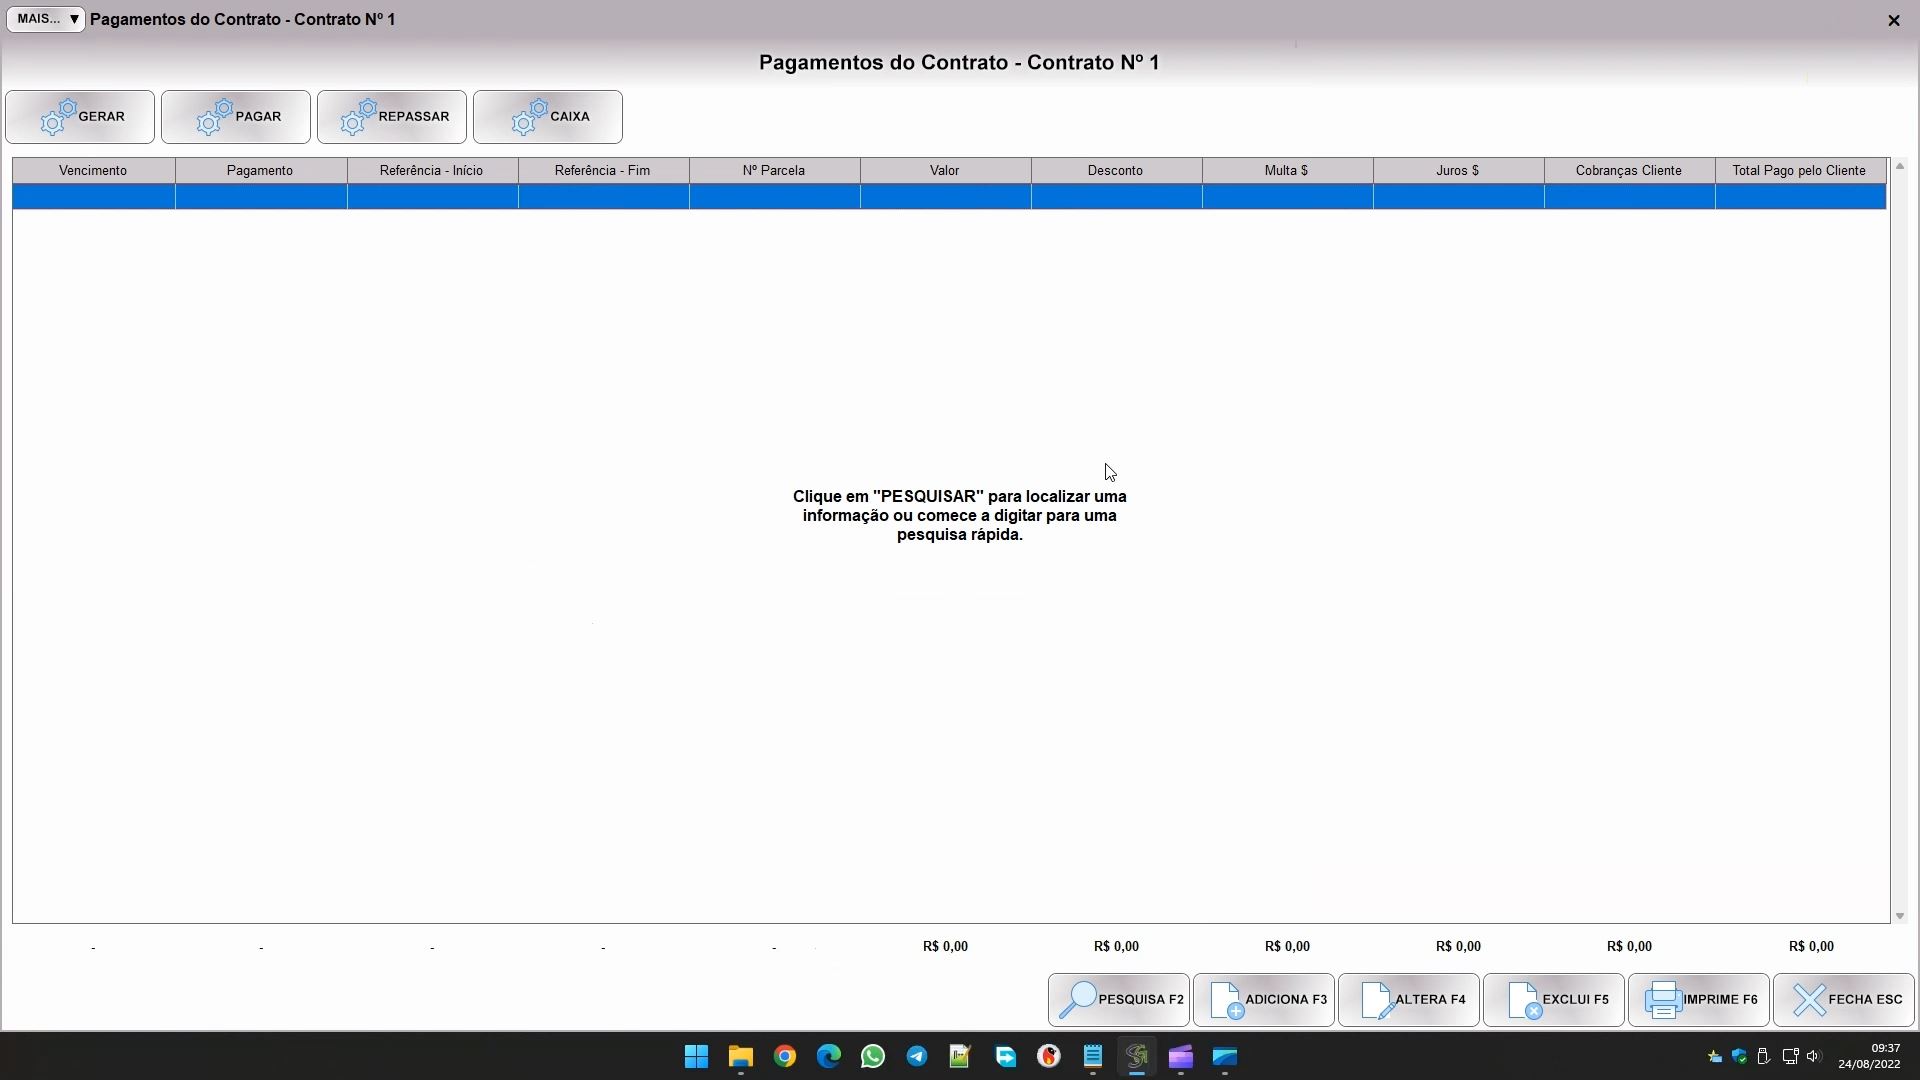Edit the record with ALTERA F4
1920x1080 pixels.
click(1409, 1000)
